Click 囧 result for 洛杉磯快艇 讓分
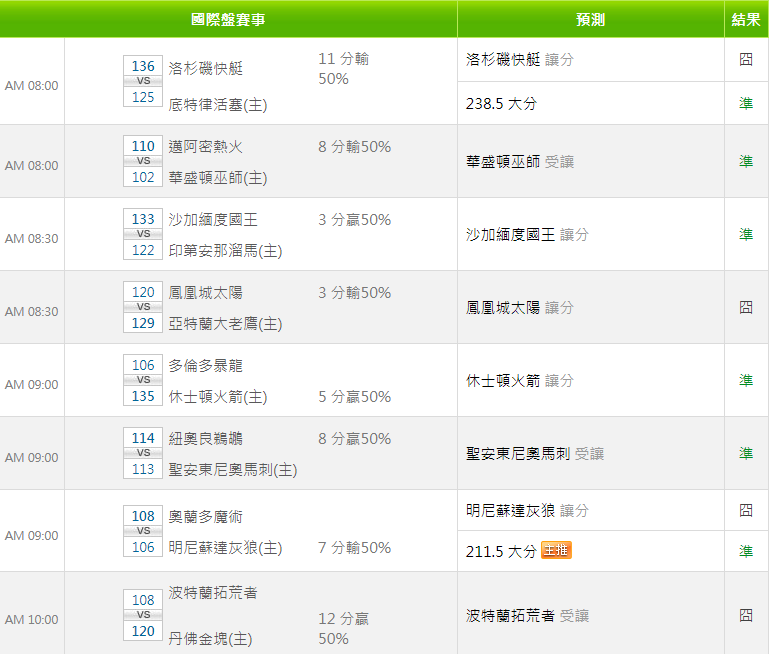This screenshot has width=773, height=654. (x=746, y=59)
